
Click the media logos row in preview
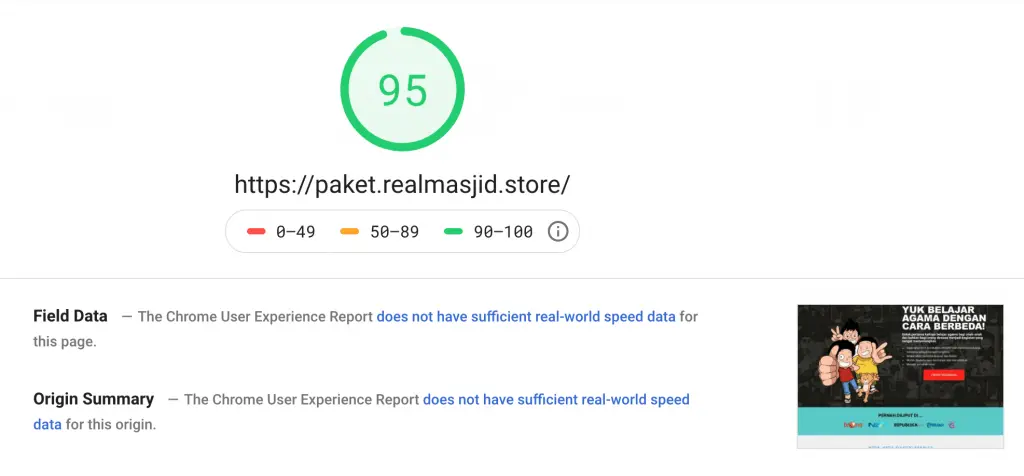coord(900,424)
